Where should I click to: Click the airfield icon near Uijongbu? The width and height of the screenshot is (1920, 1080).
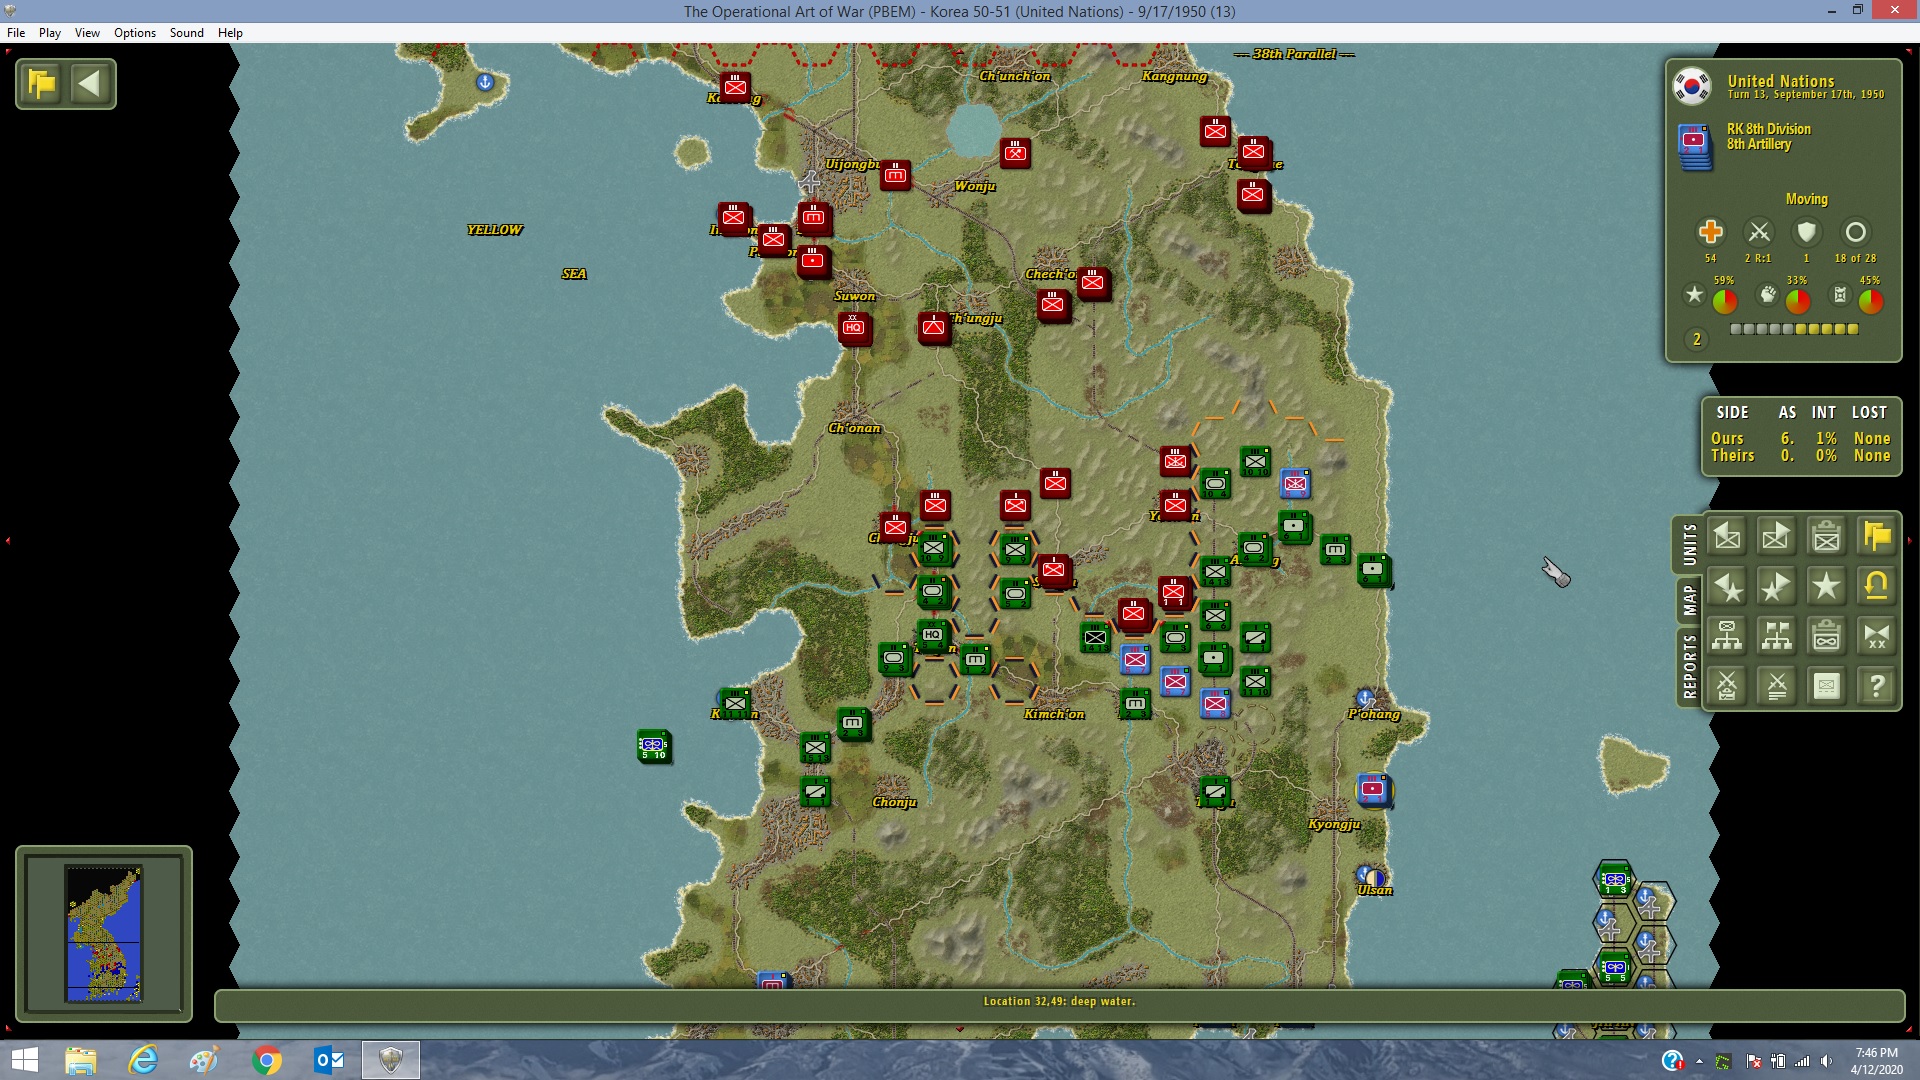click(x=810, y=182)
